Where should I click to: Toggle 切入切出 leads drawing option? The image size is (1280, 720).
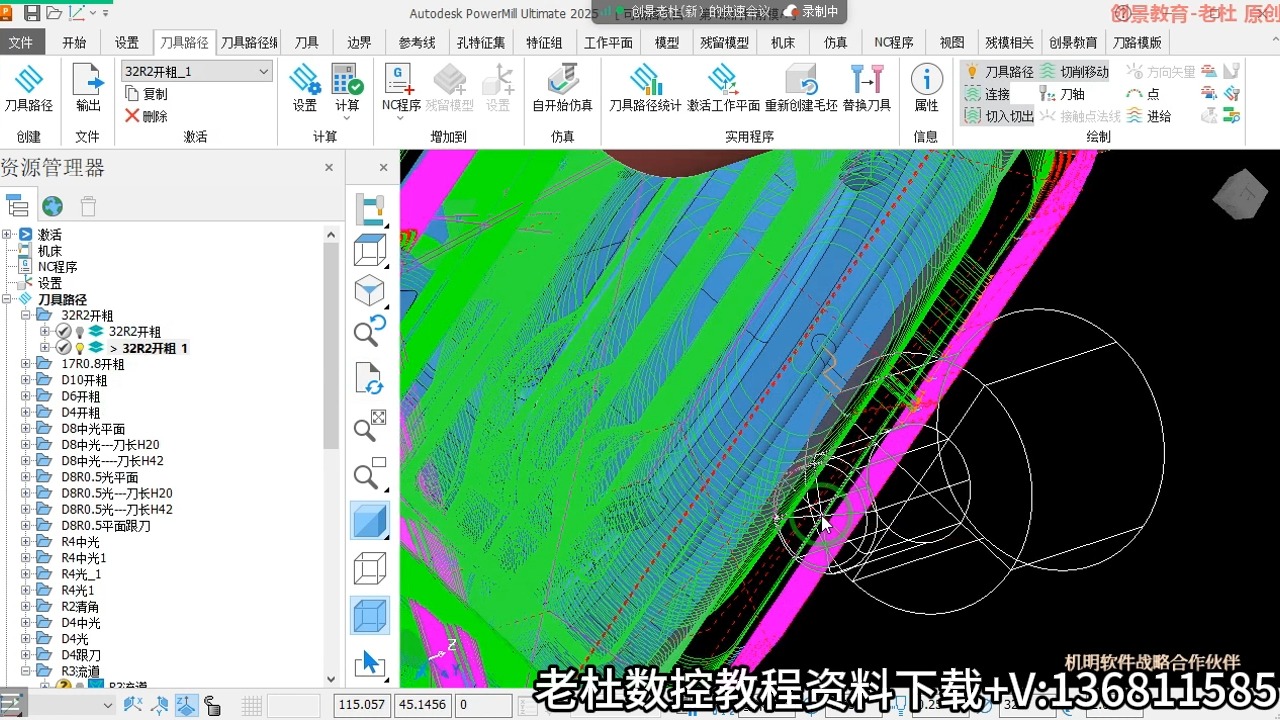pyautogui.click(x=998, y=115)
